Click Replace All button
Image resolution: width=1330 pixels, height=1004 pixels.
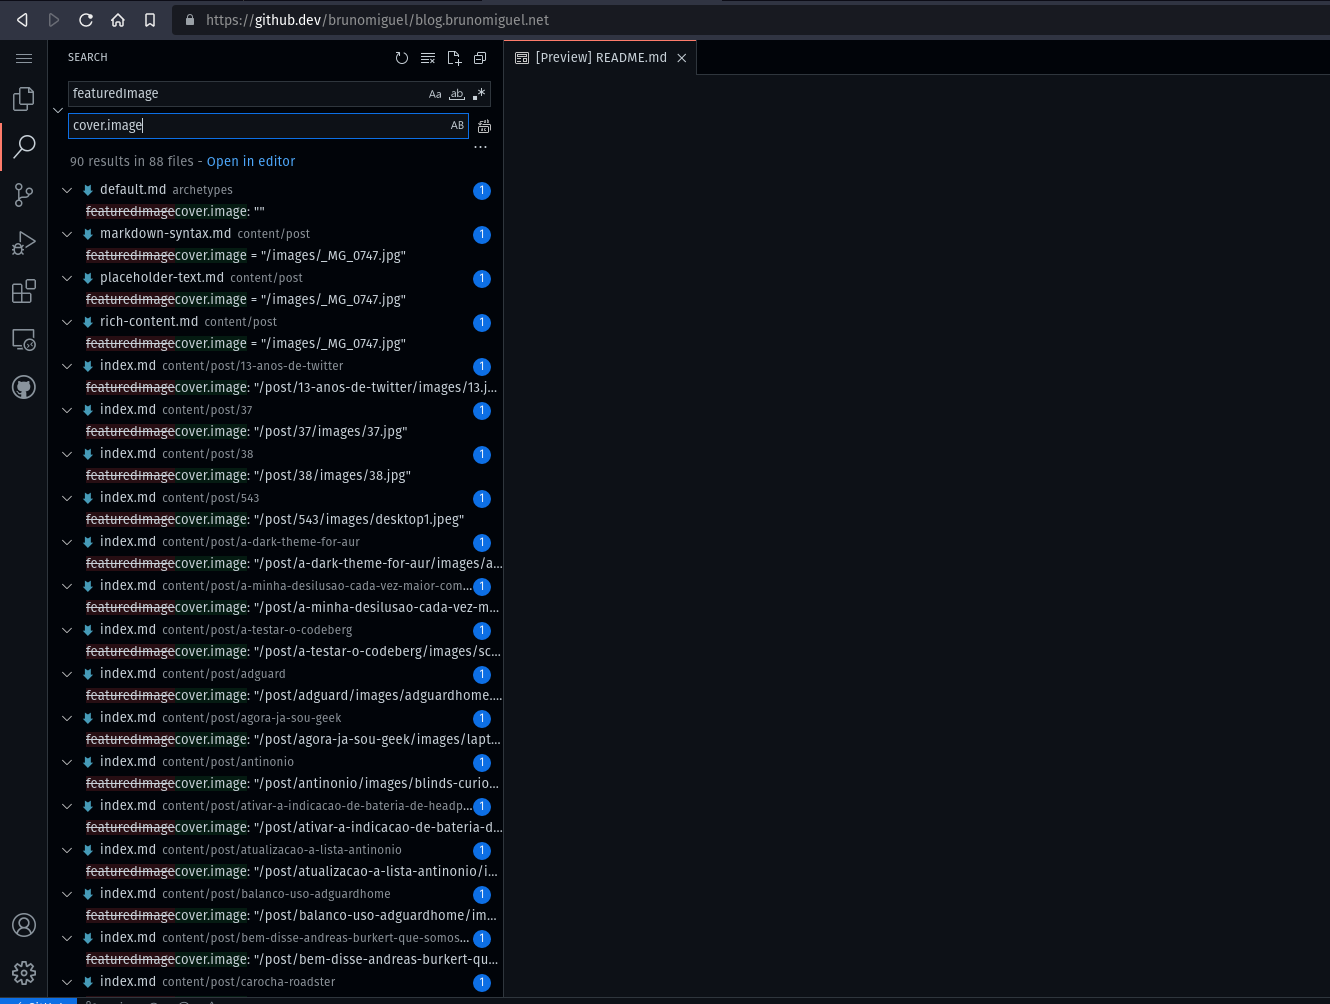pos(485,126)
